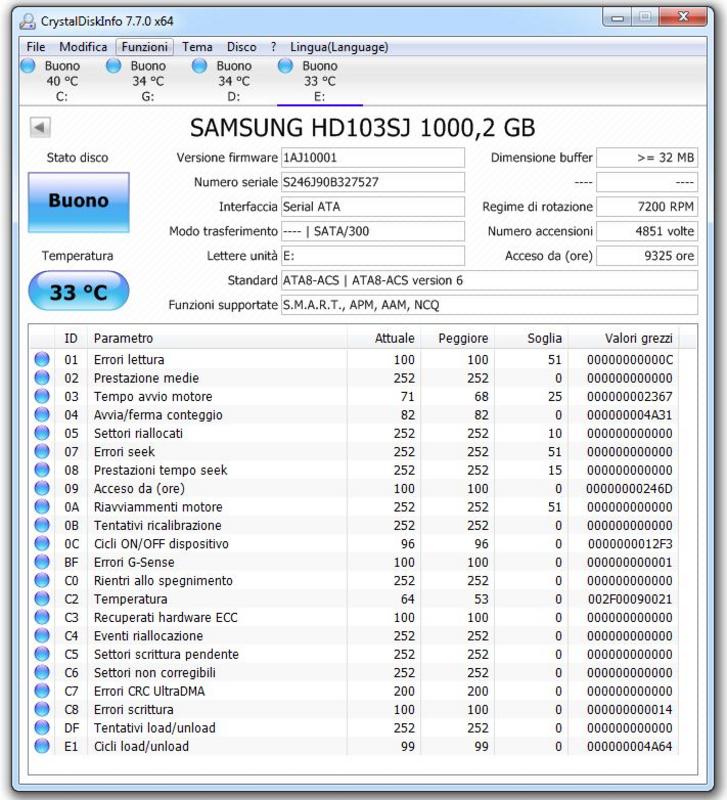Click raw value 002F00090021
727x800 pixels.
(630, 599)
